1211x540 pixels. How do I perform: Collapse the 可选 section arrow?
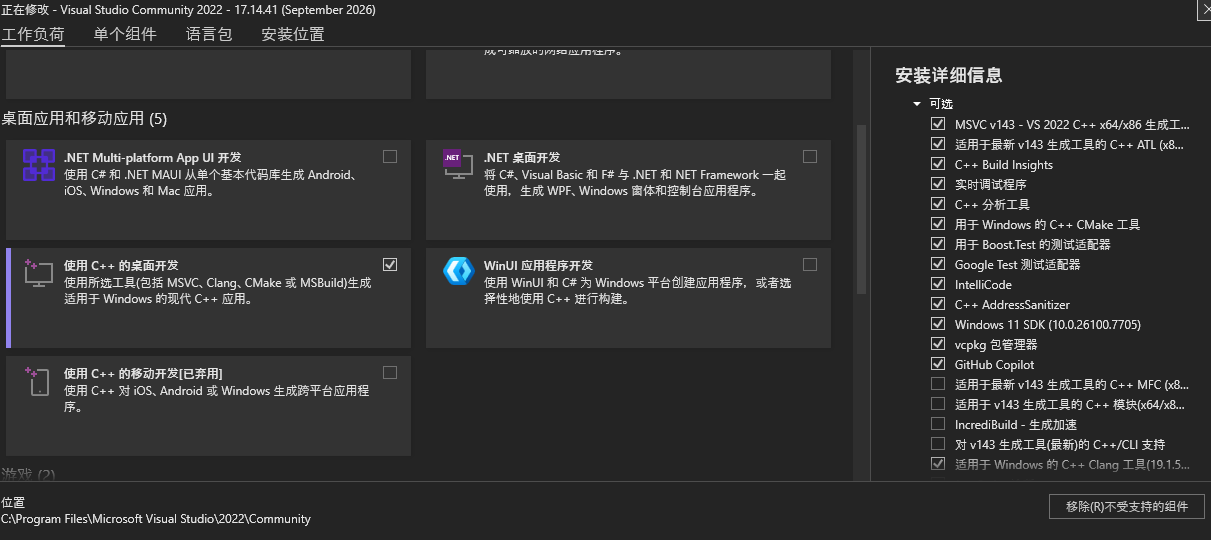pos(916,104)
